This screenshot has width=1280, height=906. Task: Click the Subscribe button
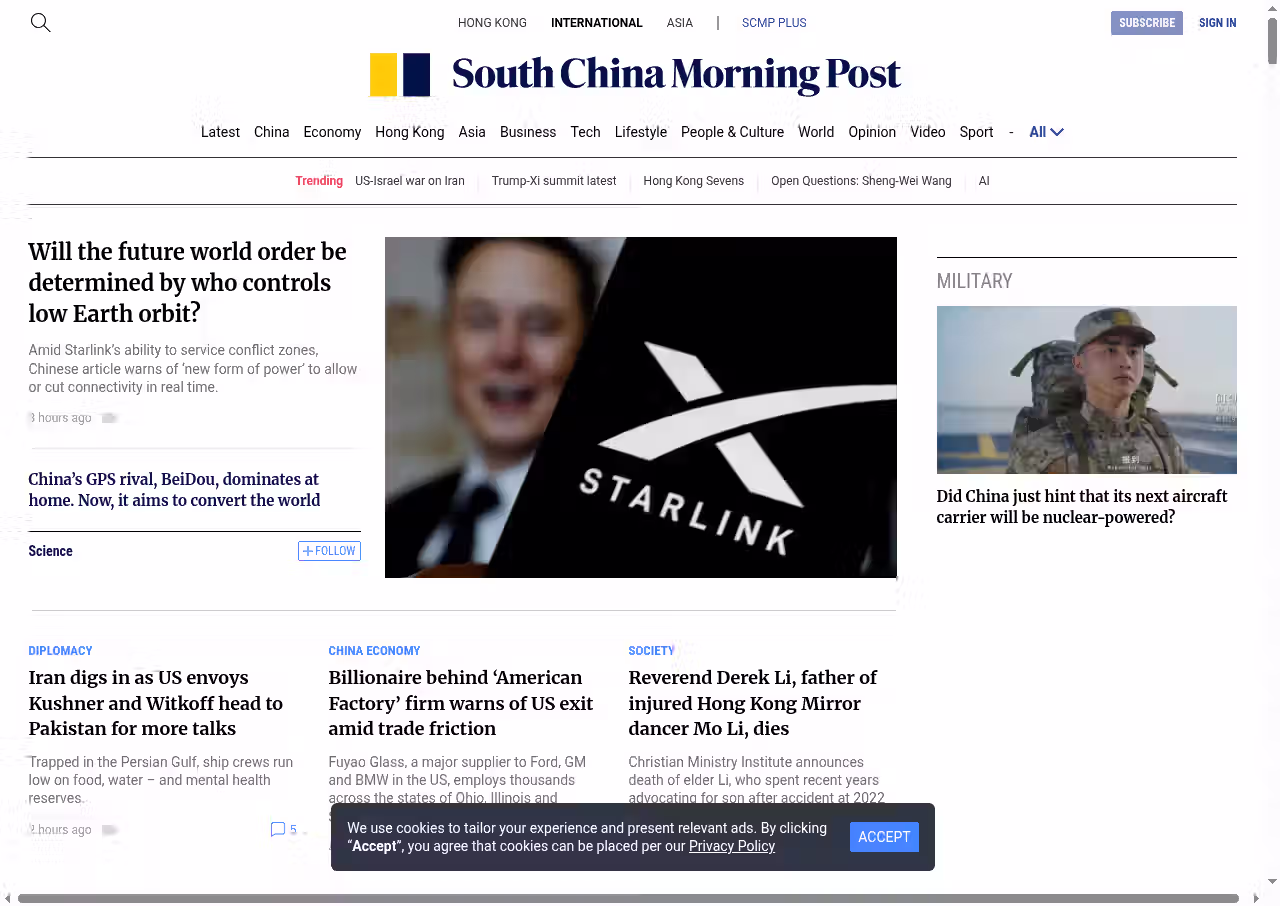tap(1146, 23)
